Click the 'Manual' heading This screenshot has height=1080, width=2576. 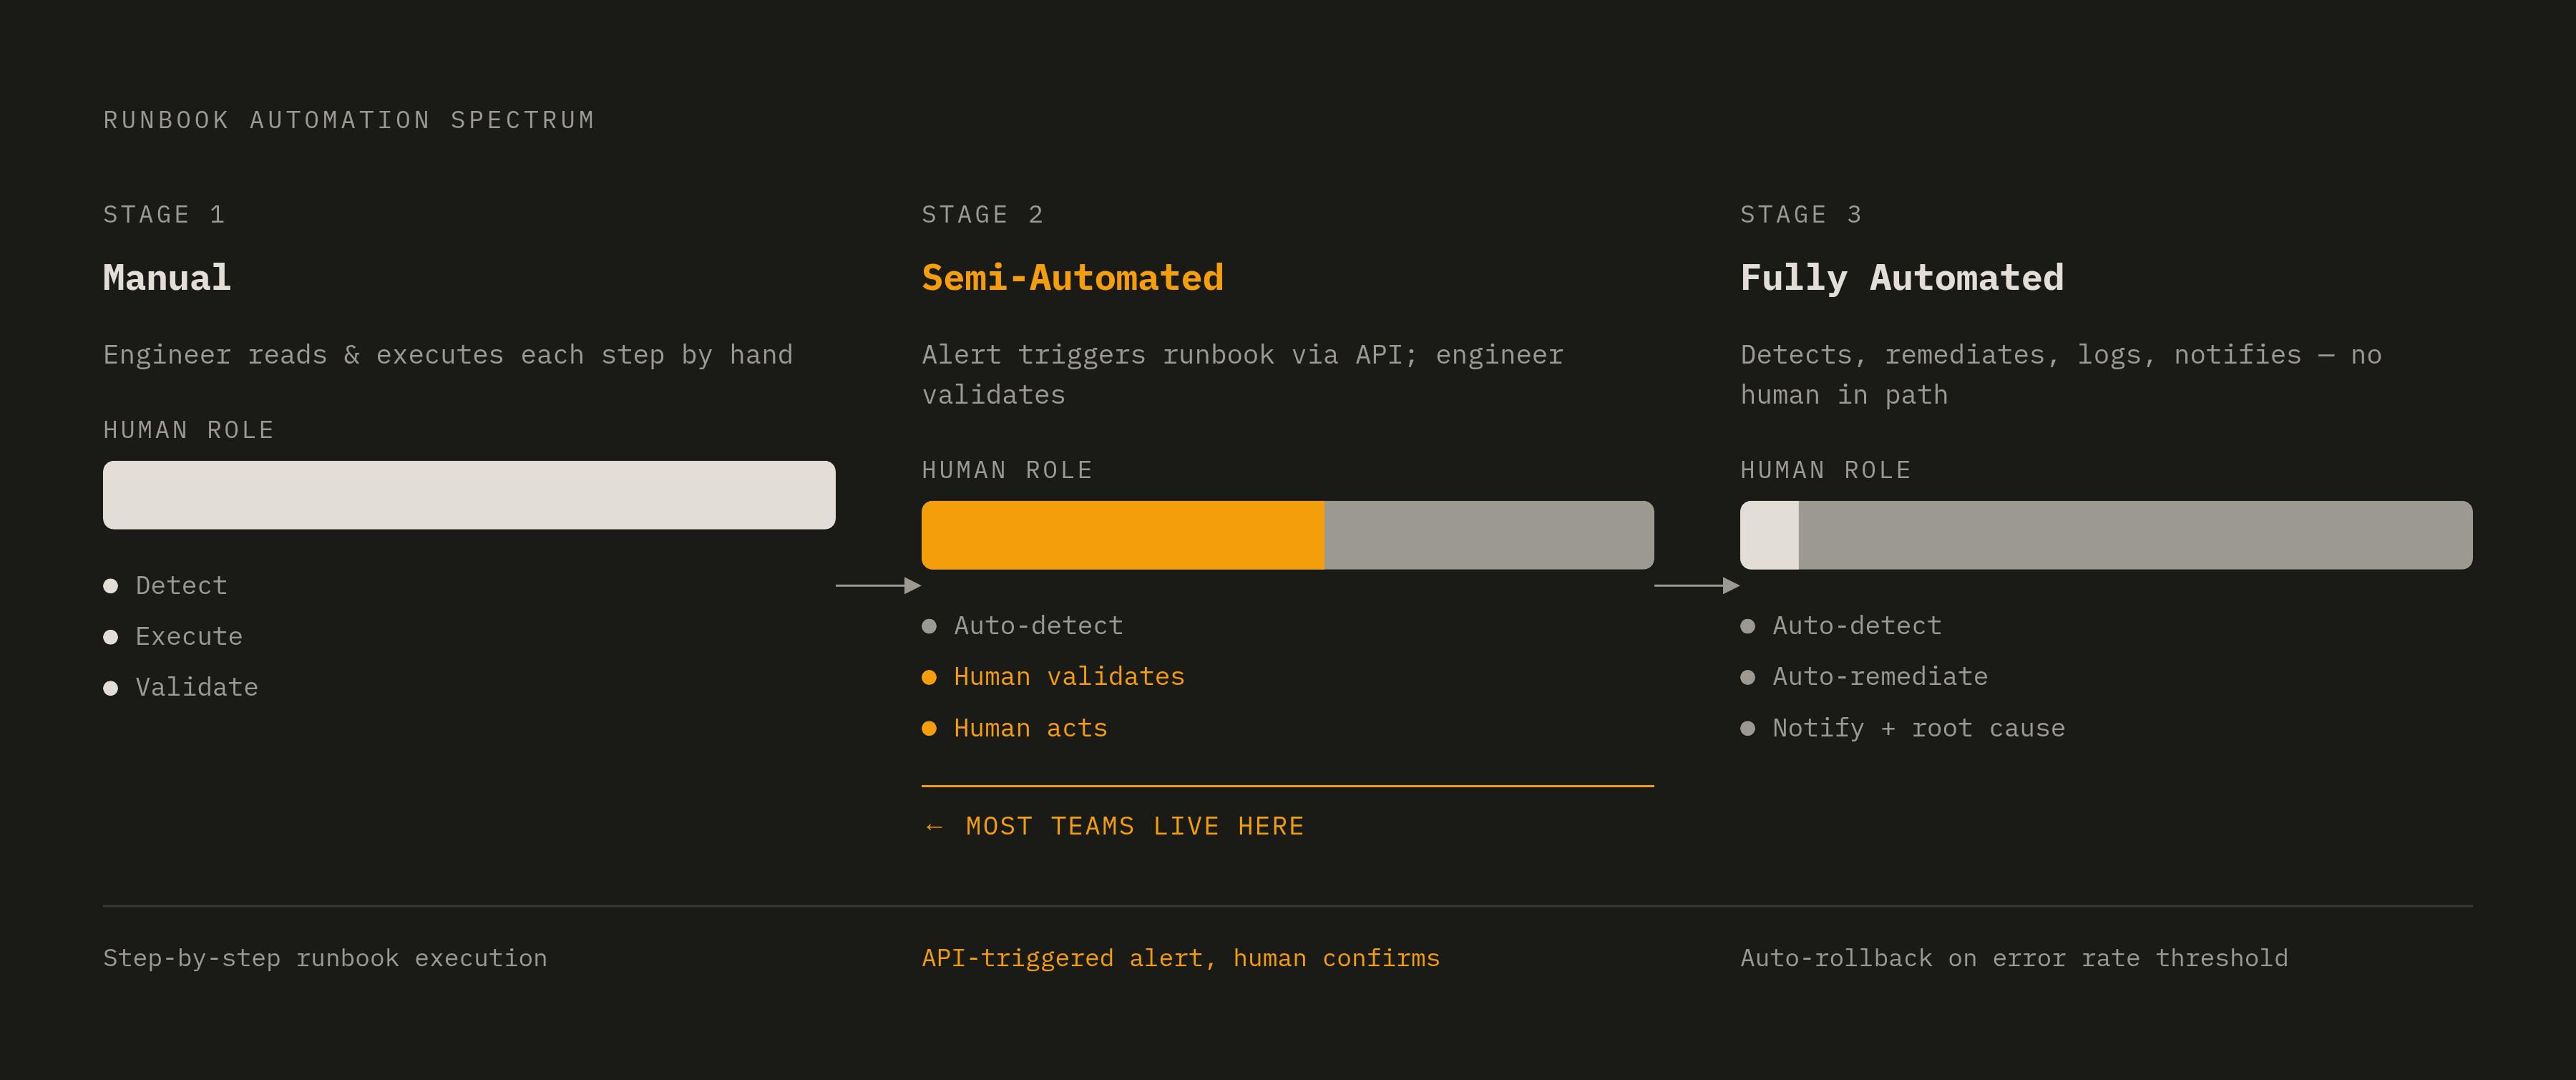click(167, 277)
